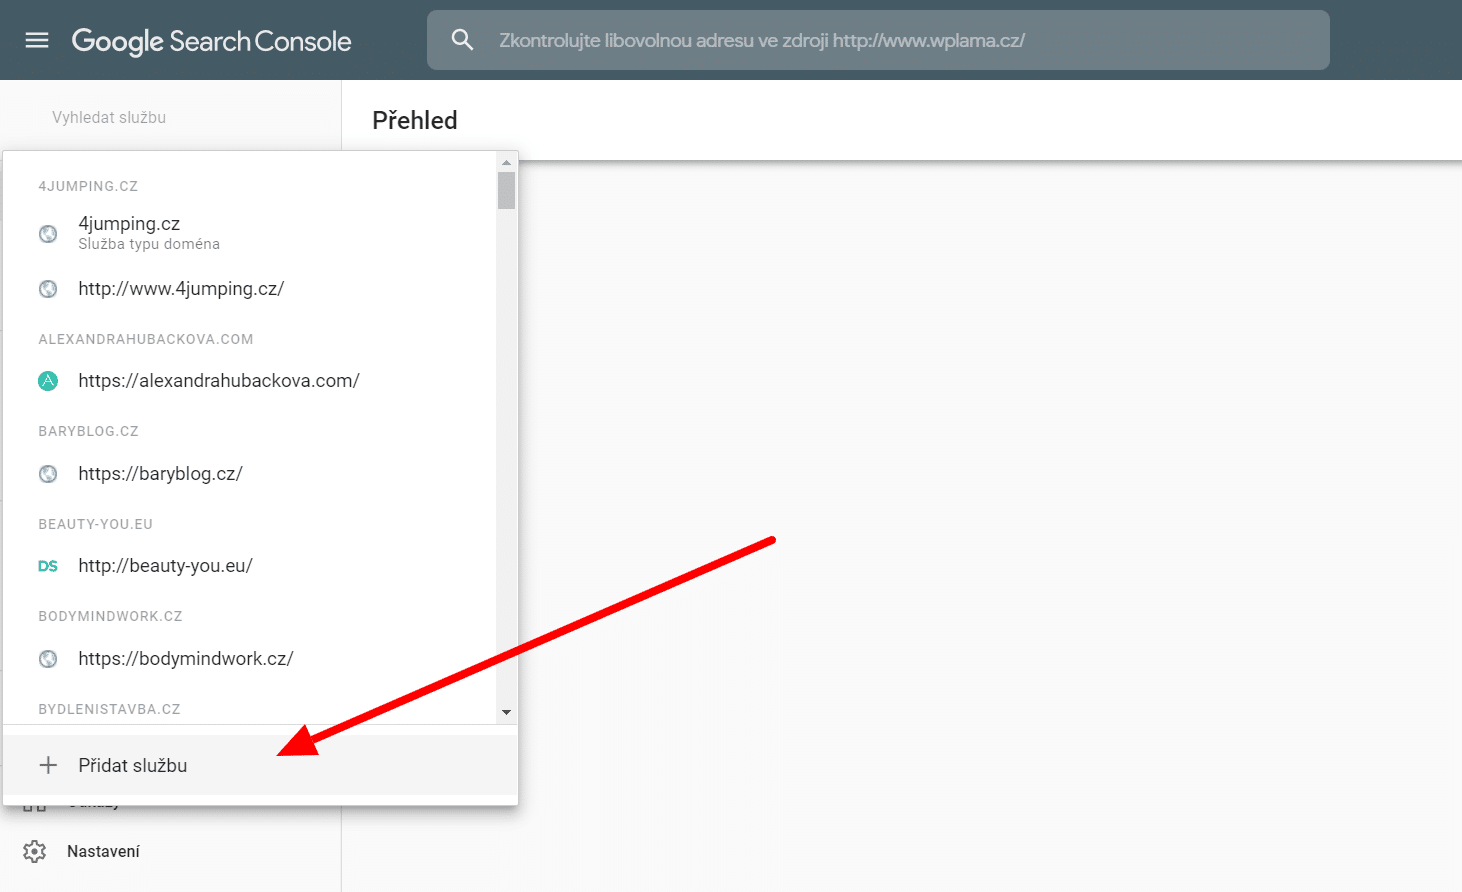Select property http://www.4jumping.cz/

point(249,289)
